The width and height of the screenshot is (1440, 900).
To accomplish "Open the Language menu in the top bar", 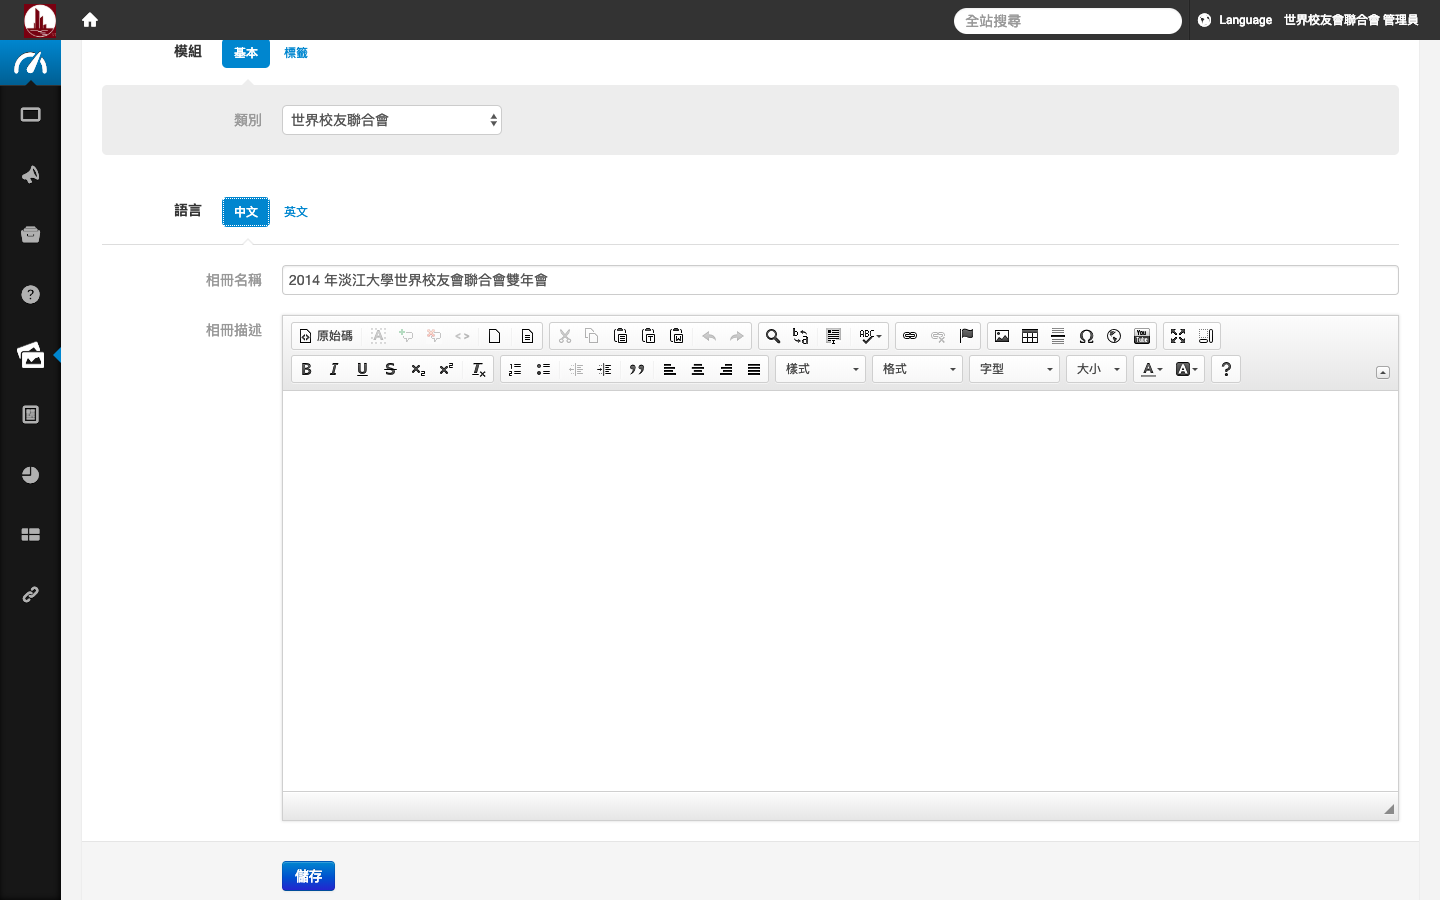I will click(x=1235, y=20).
